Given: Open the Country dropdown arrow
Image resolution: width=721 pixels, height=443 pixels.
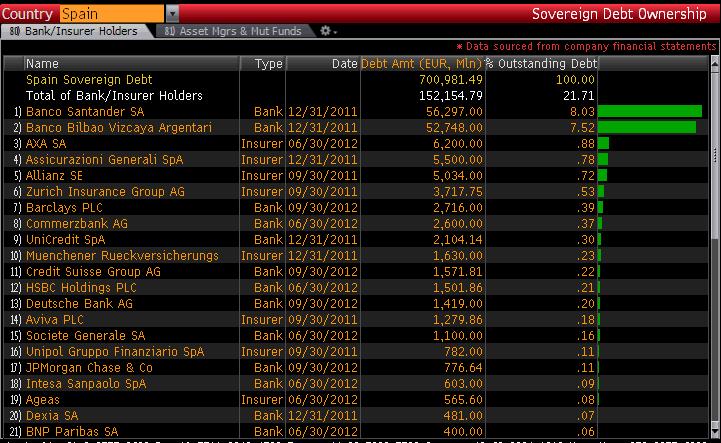Looking at the screenshot, I should [173, 13].
